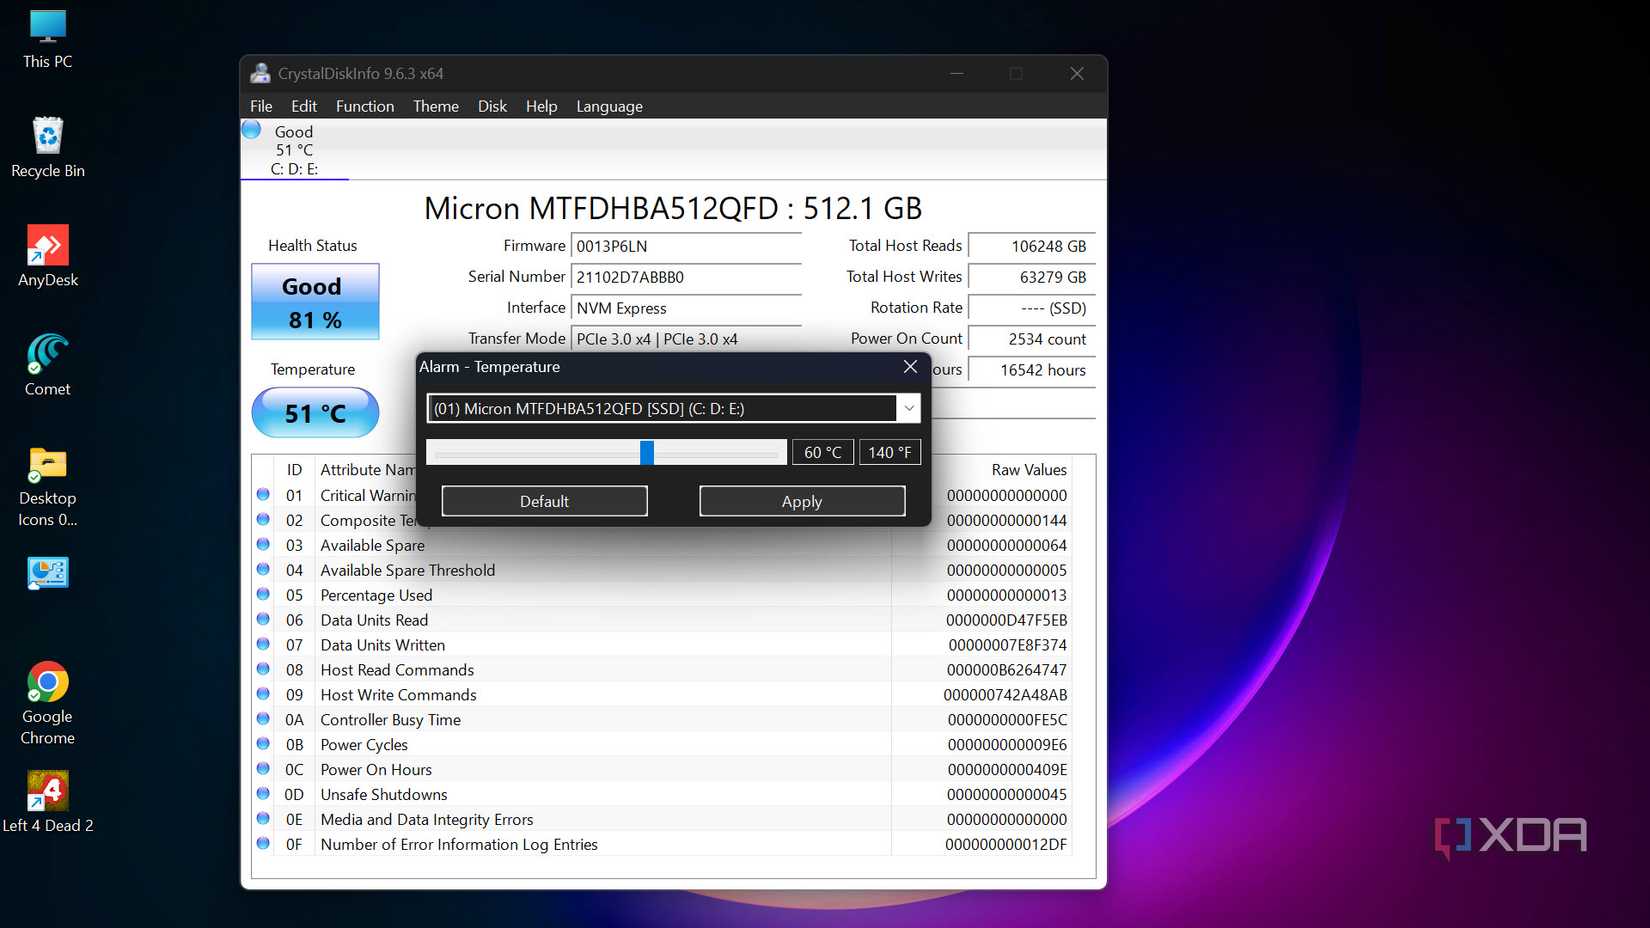
Task: Click the blue Good 81% health status indicator
Action: [314, 301]
